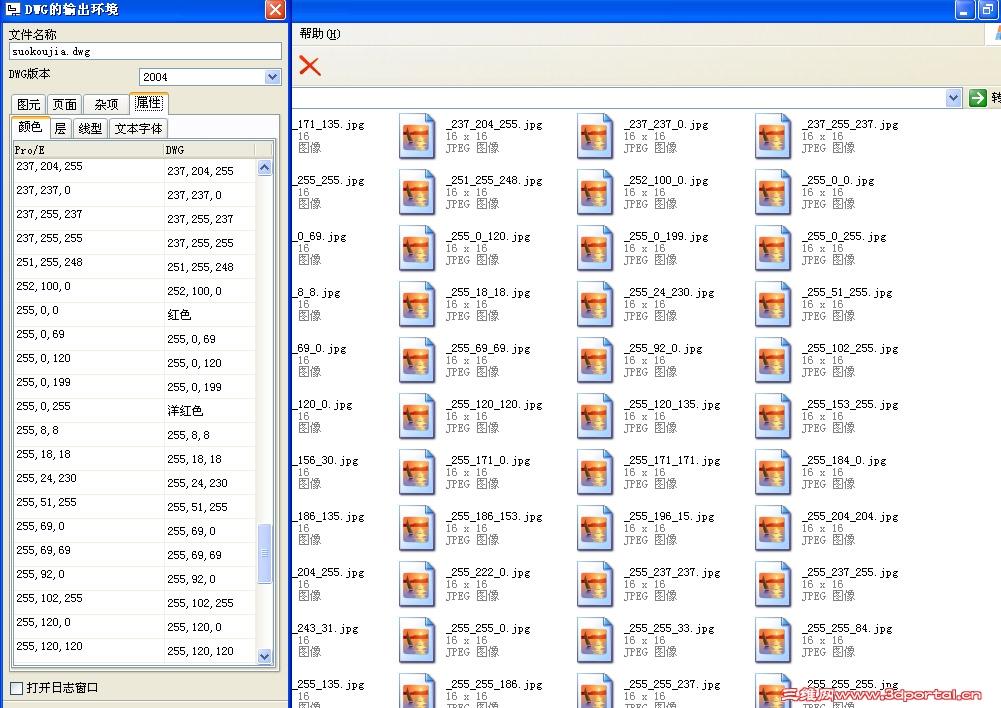Click DWG value 255,24,230
This screenshot has height=708, width=1001.
pyautogui.click(x=197, y=483)
